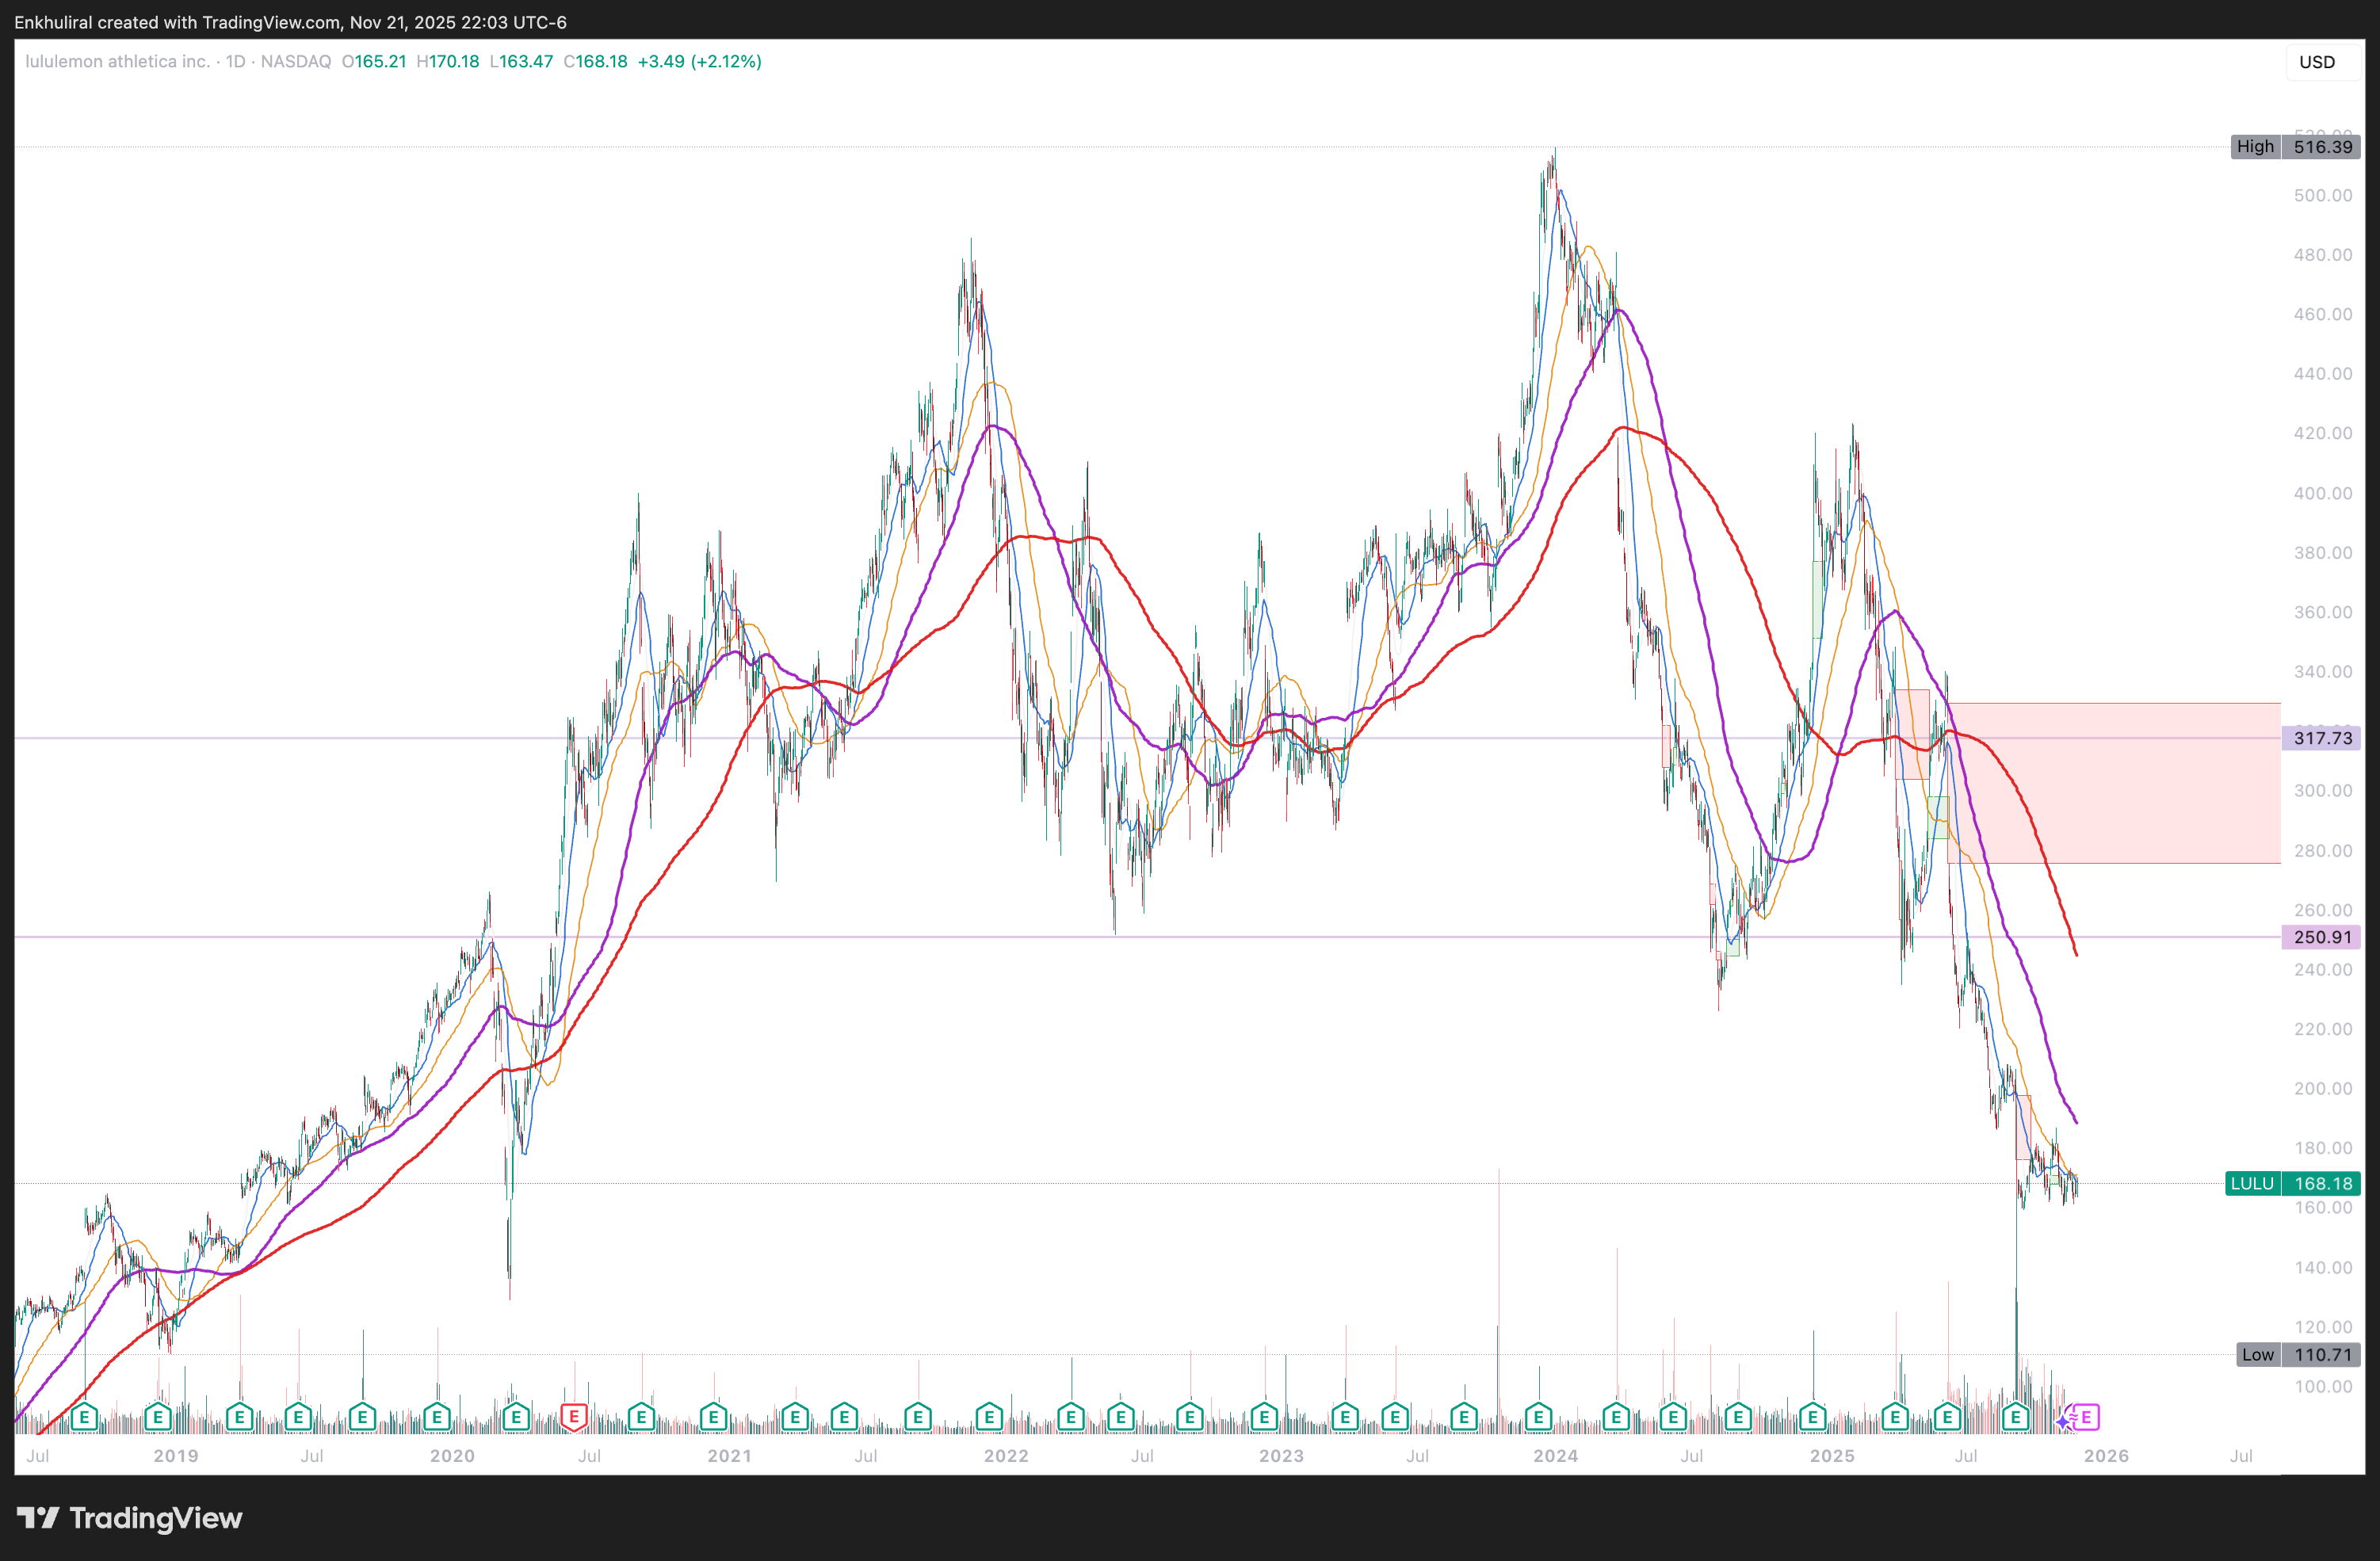This screenshot has height=1561, width=2380.
Task: Click the lululemon athletica inc. symbol title
Action: pos(118,61)
